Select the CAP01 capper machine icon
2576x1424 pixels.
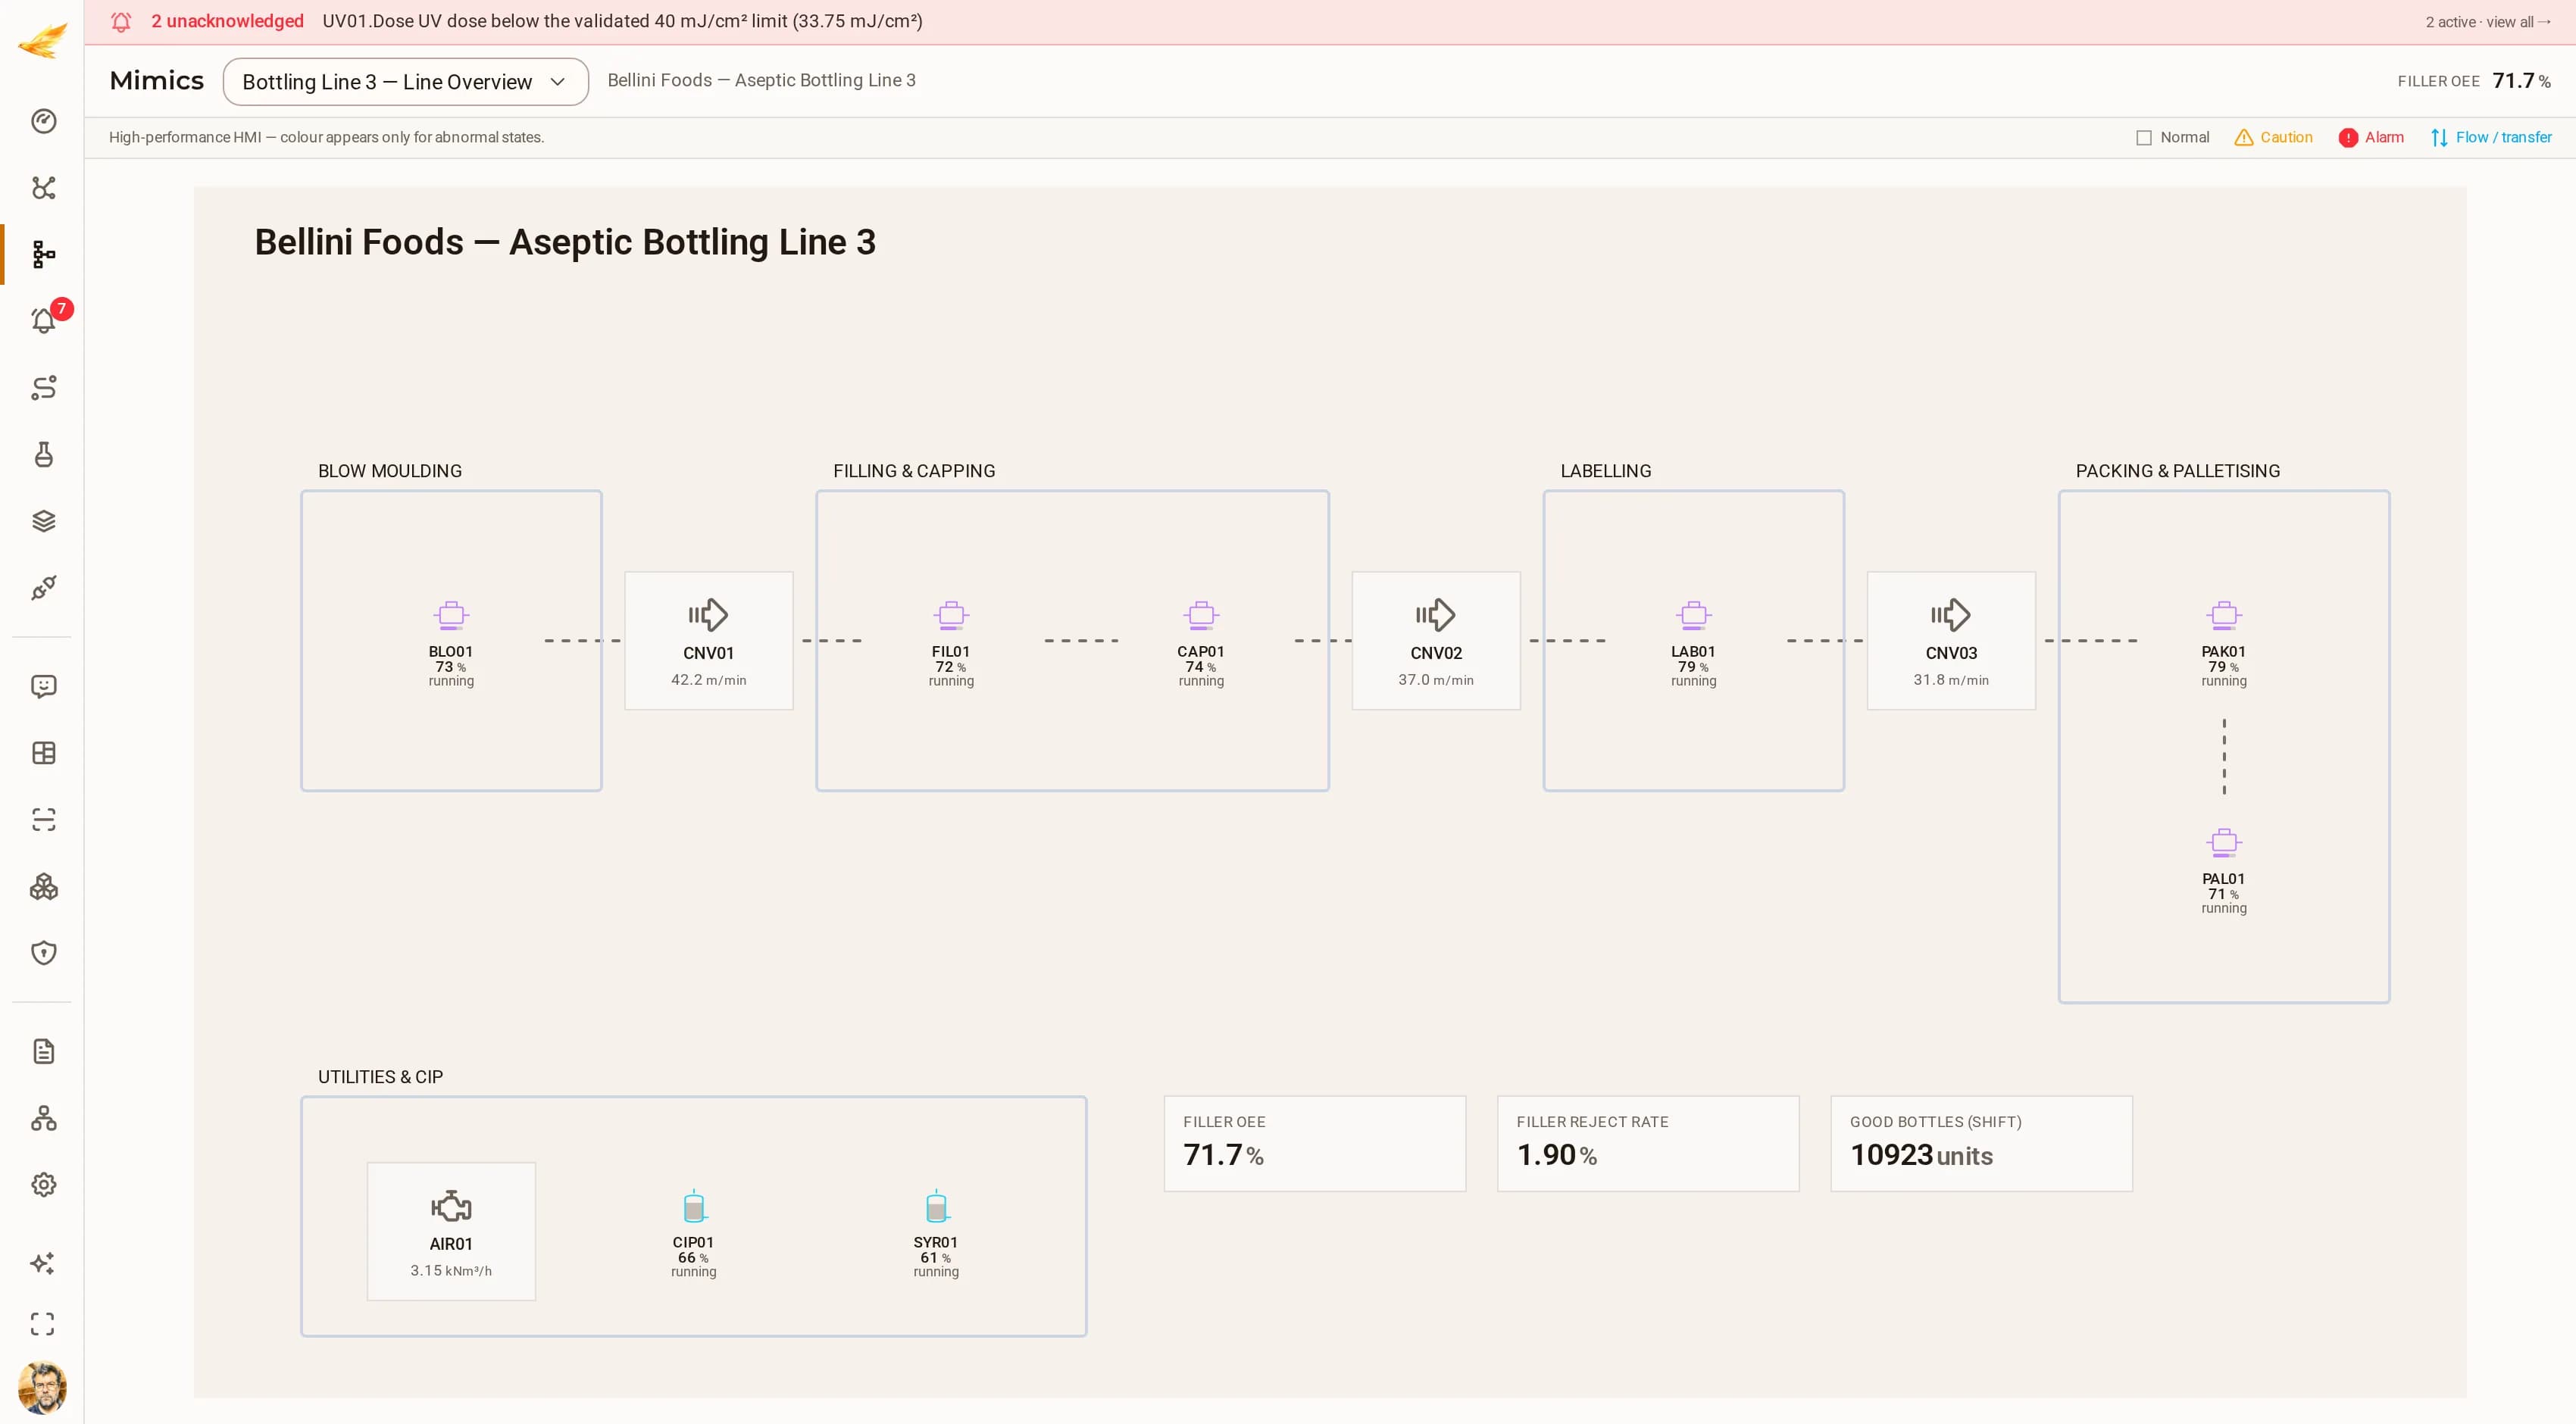[x=1201, y=614]
